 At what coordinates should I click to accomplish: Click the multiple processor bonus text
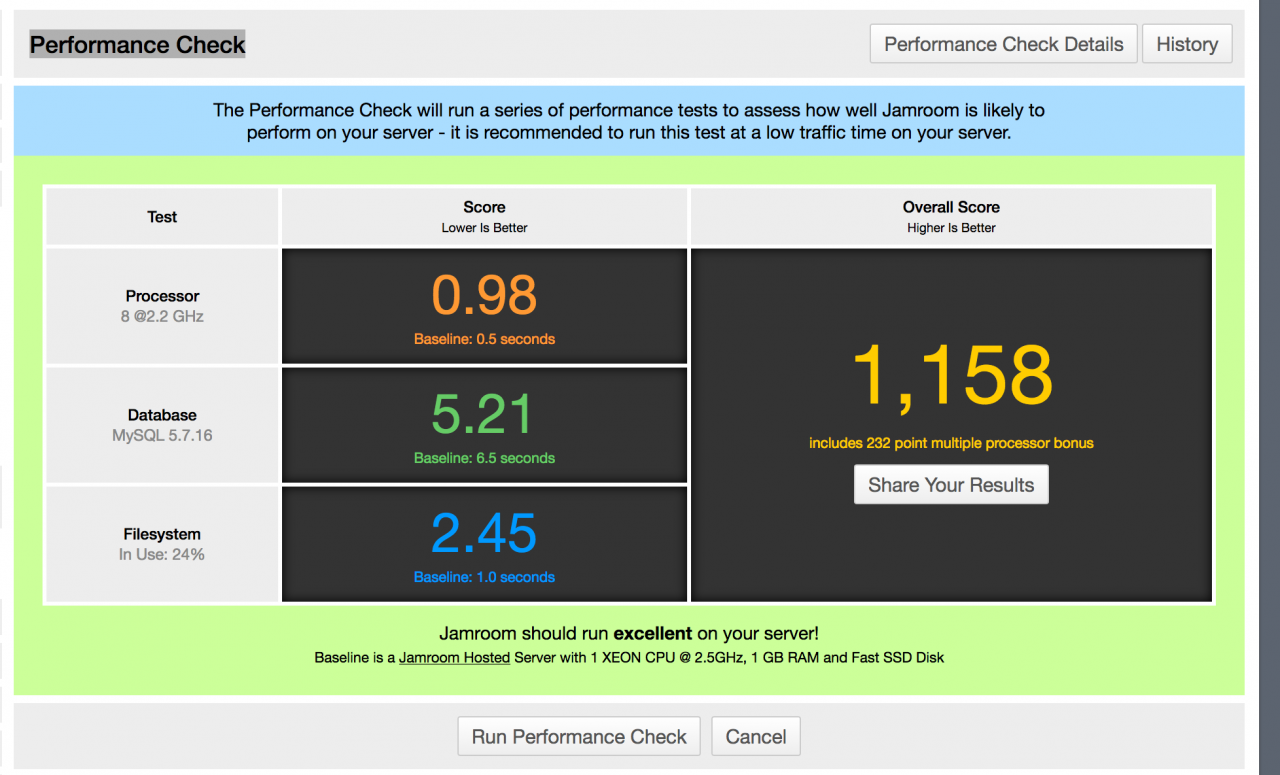[951, 443]
